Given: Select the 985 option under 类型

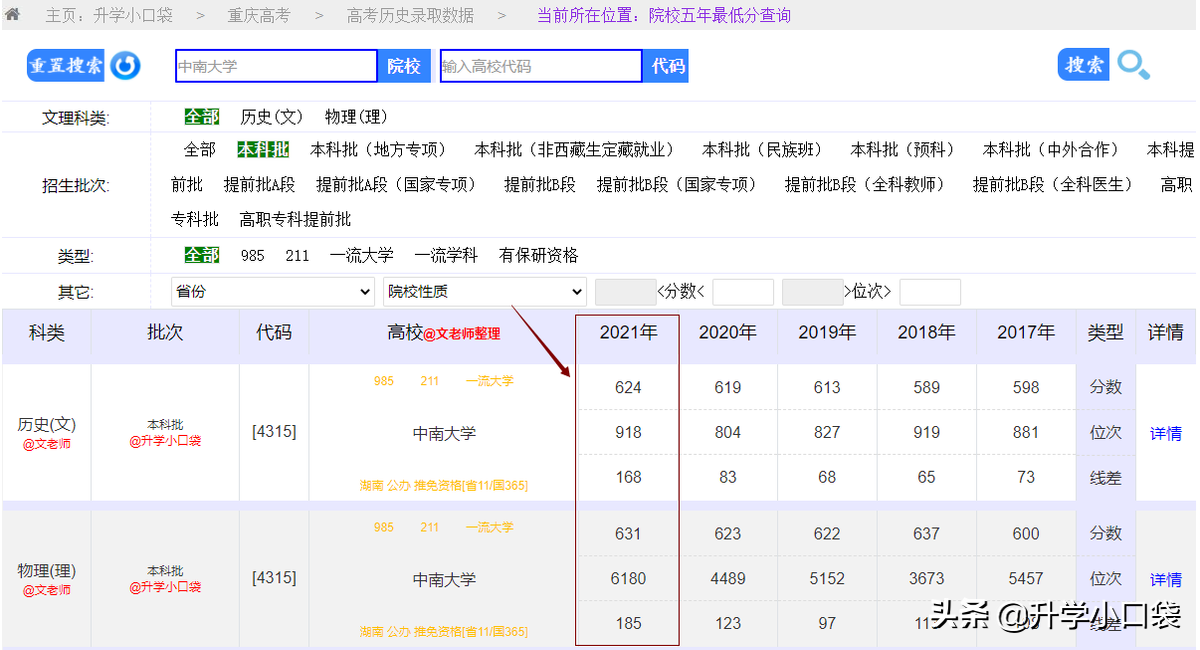Looking at the screenshot, I should point(253,255).
